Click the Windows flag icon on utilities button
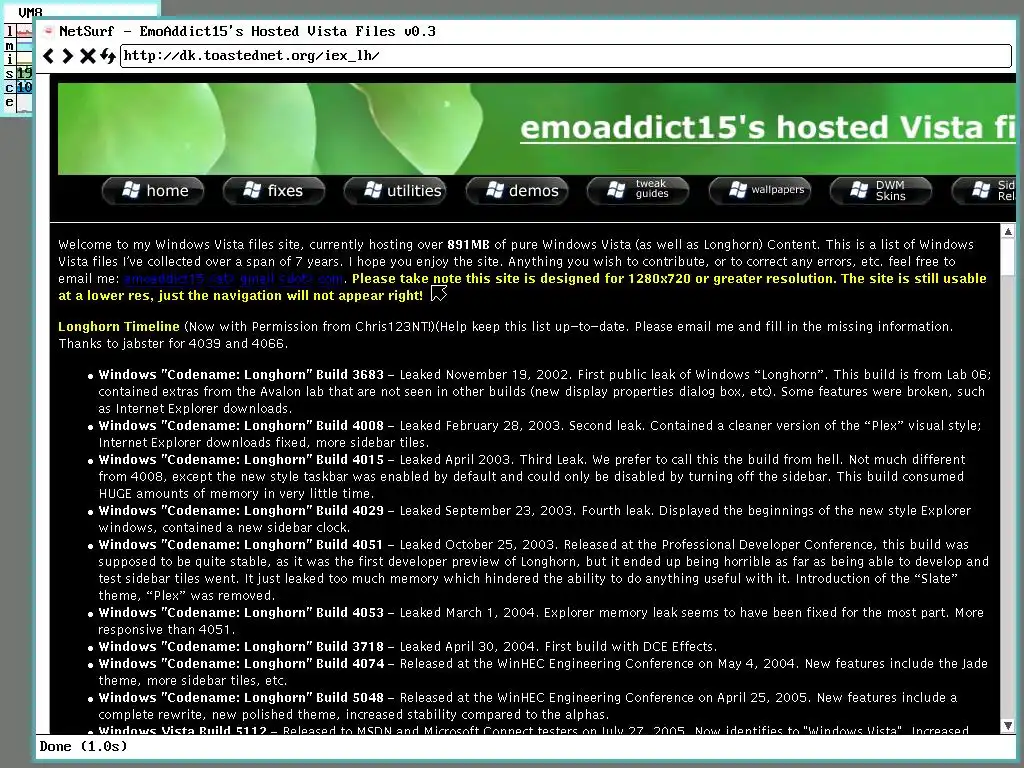The width and height of the screenshot is (1024, 768). [373, 190]
